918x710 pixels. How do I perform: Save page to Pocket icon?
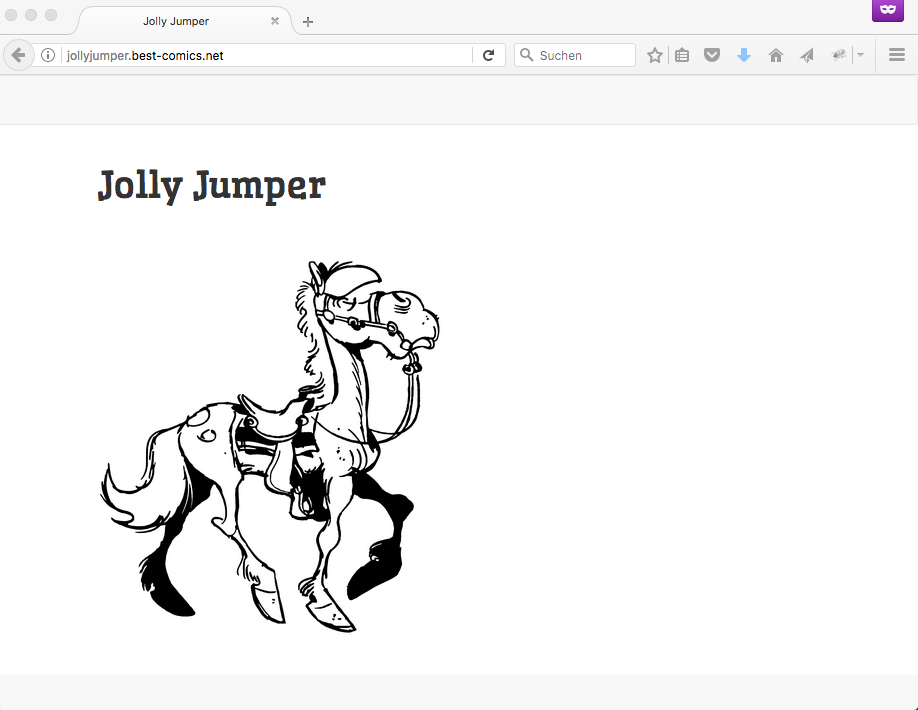712,56
